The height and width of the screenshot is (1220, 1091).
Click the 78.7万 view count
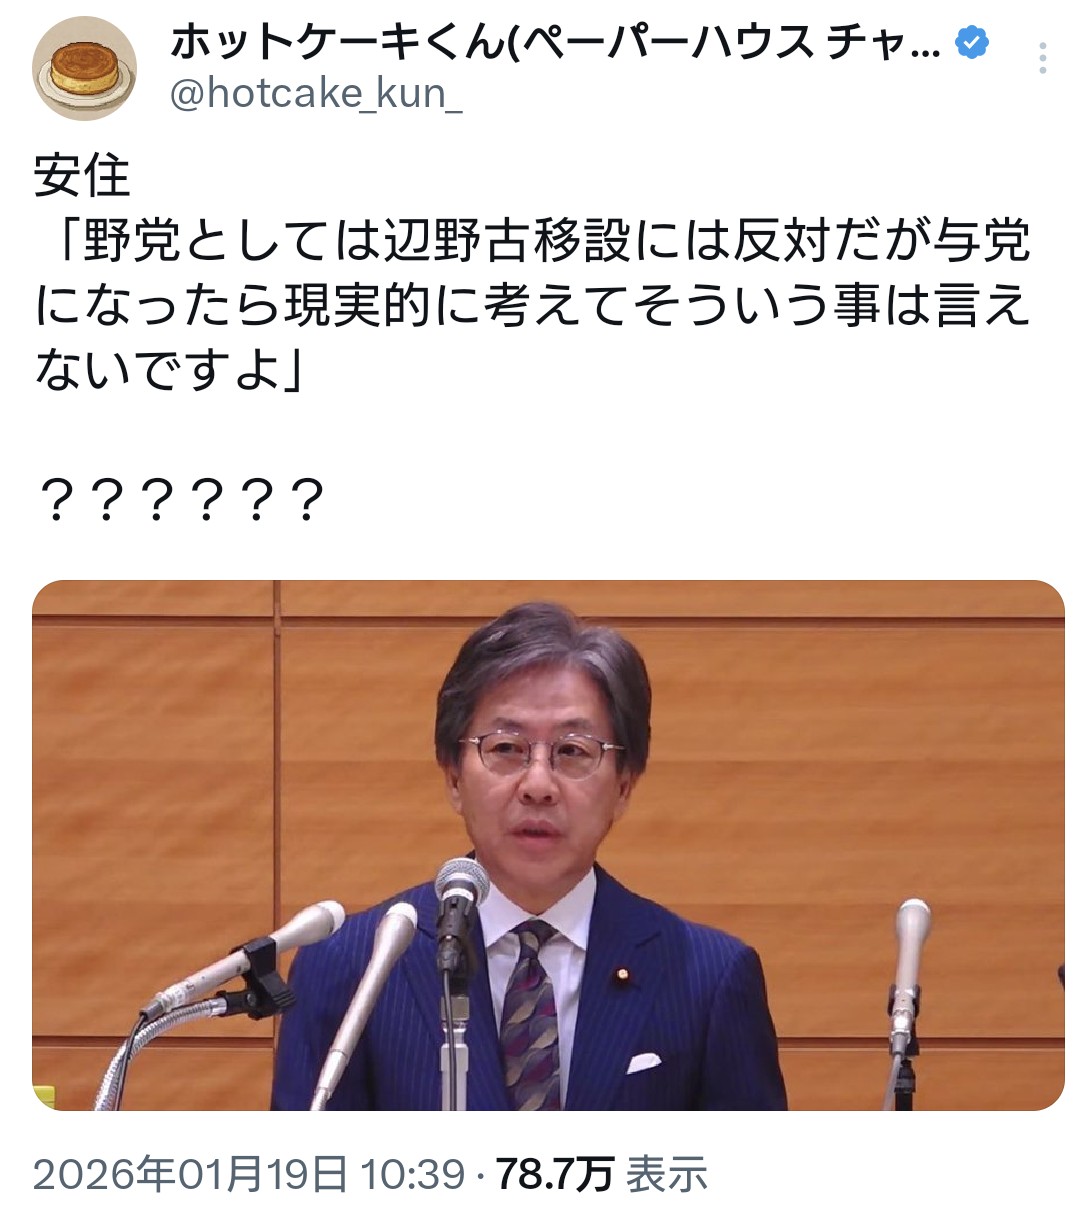click(555, 1174)
